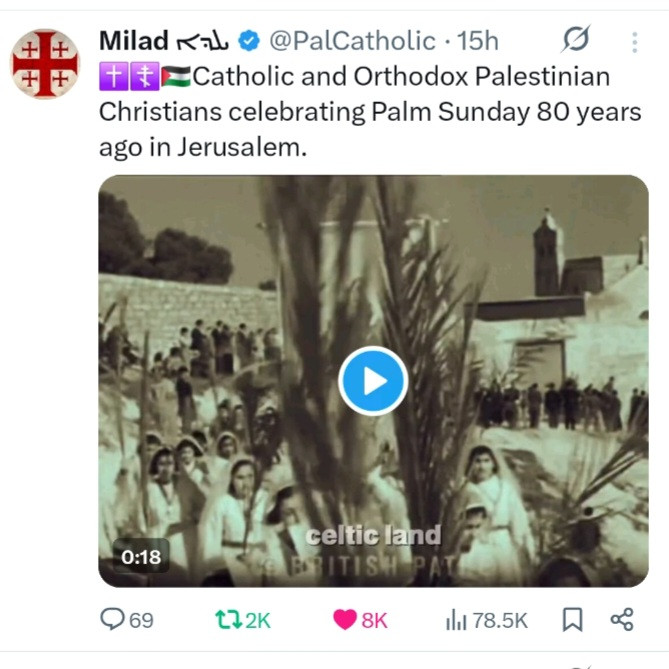Bookmark this tweet
669x669 pixels.
tap(572, 620)
